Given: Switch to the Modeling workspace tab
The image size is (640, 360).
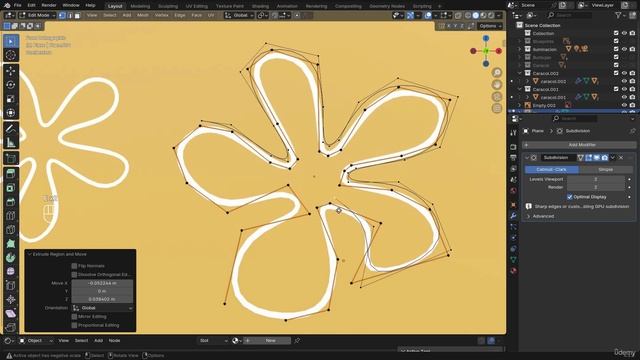Looking at the screenshot, I should [x=140, y=6].
